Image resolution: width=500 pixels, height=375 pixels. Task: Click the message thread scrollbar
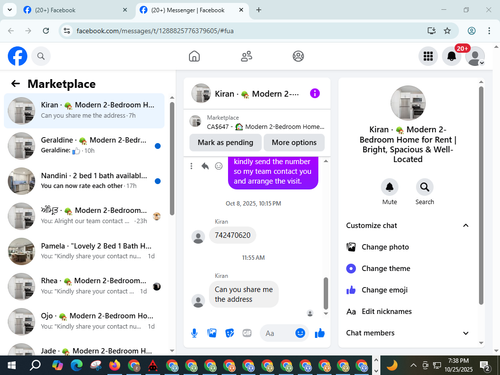point(326,294)
